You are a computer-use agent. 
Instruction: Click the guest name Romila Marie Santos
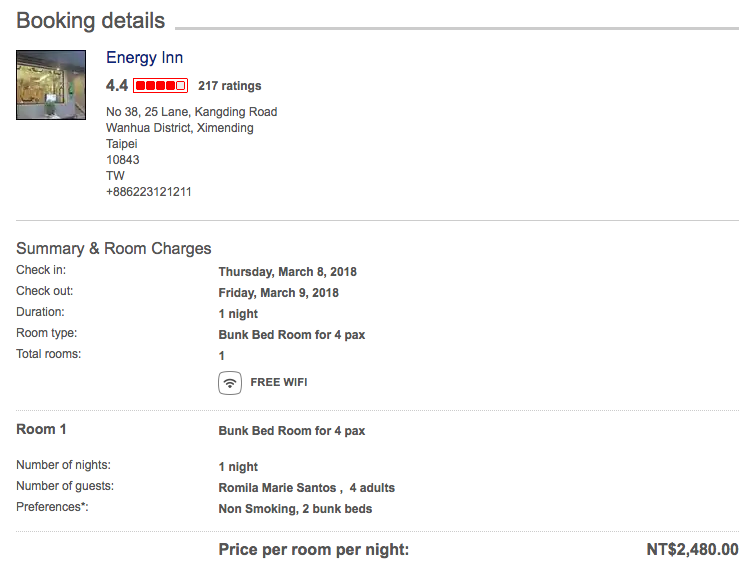coord(277,488)
